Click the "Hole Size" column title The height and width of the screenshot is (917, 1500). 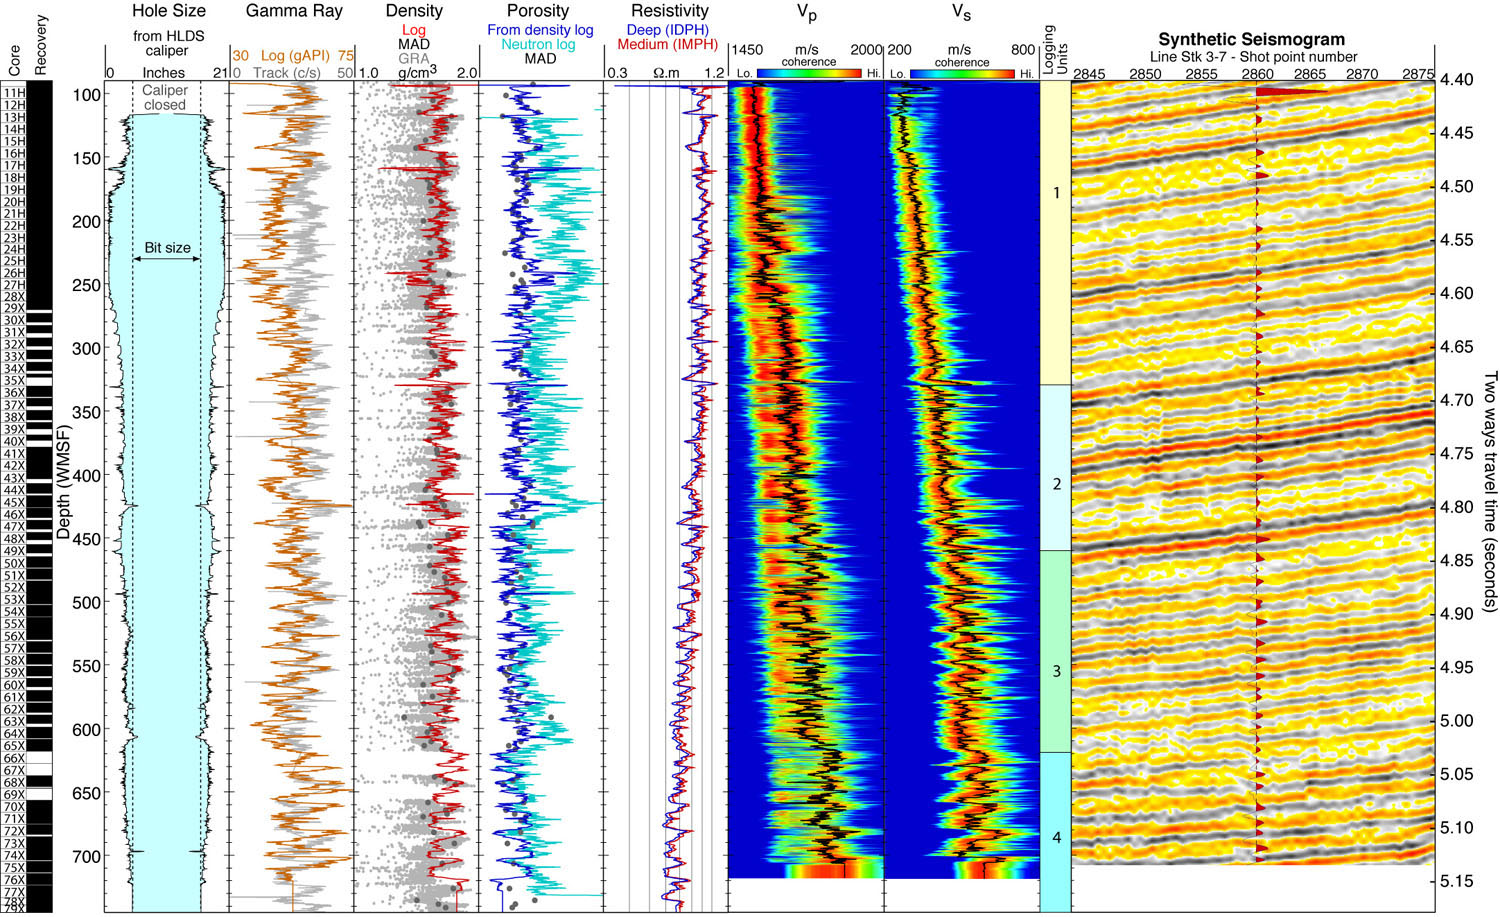coord(169,11)
